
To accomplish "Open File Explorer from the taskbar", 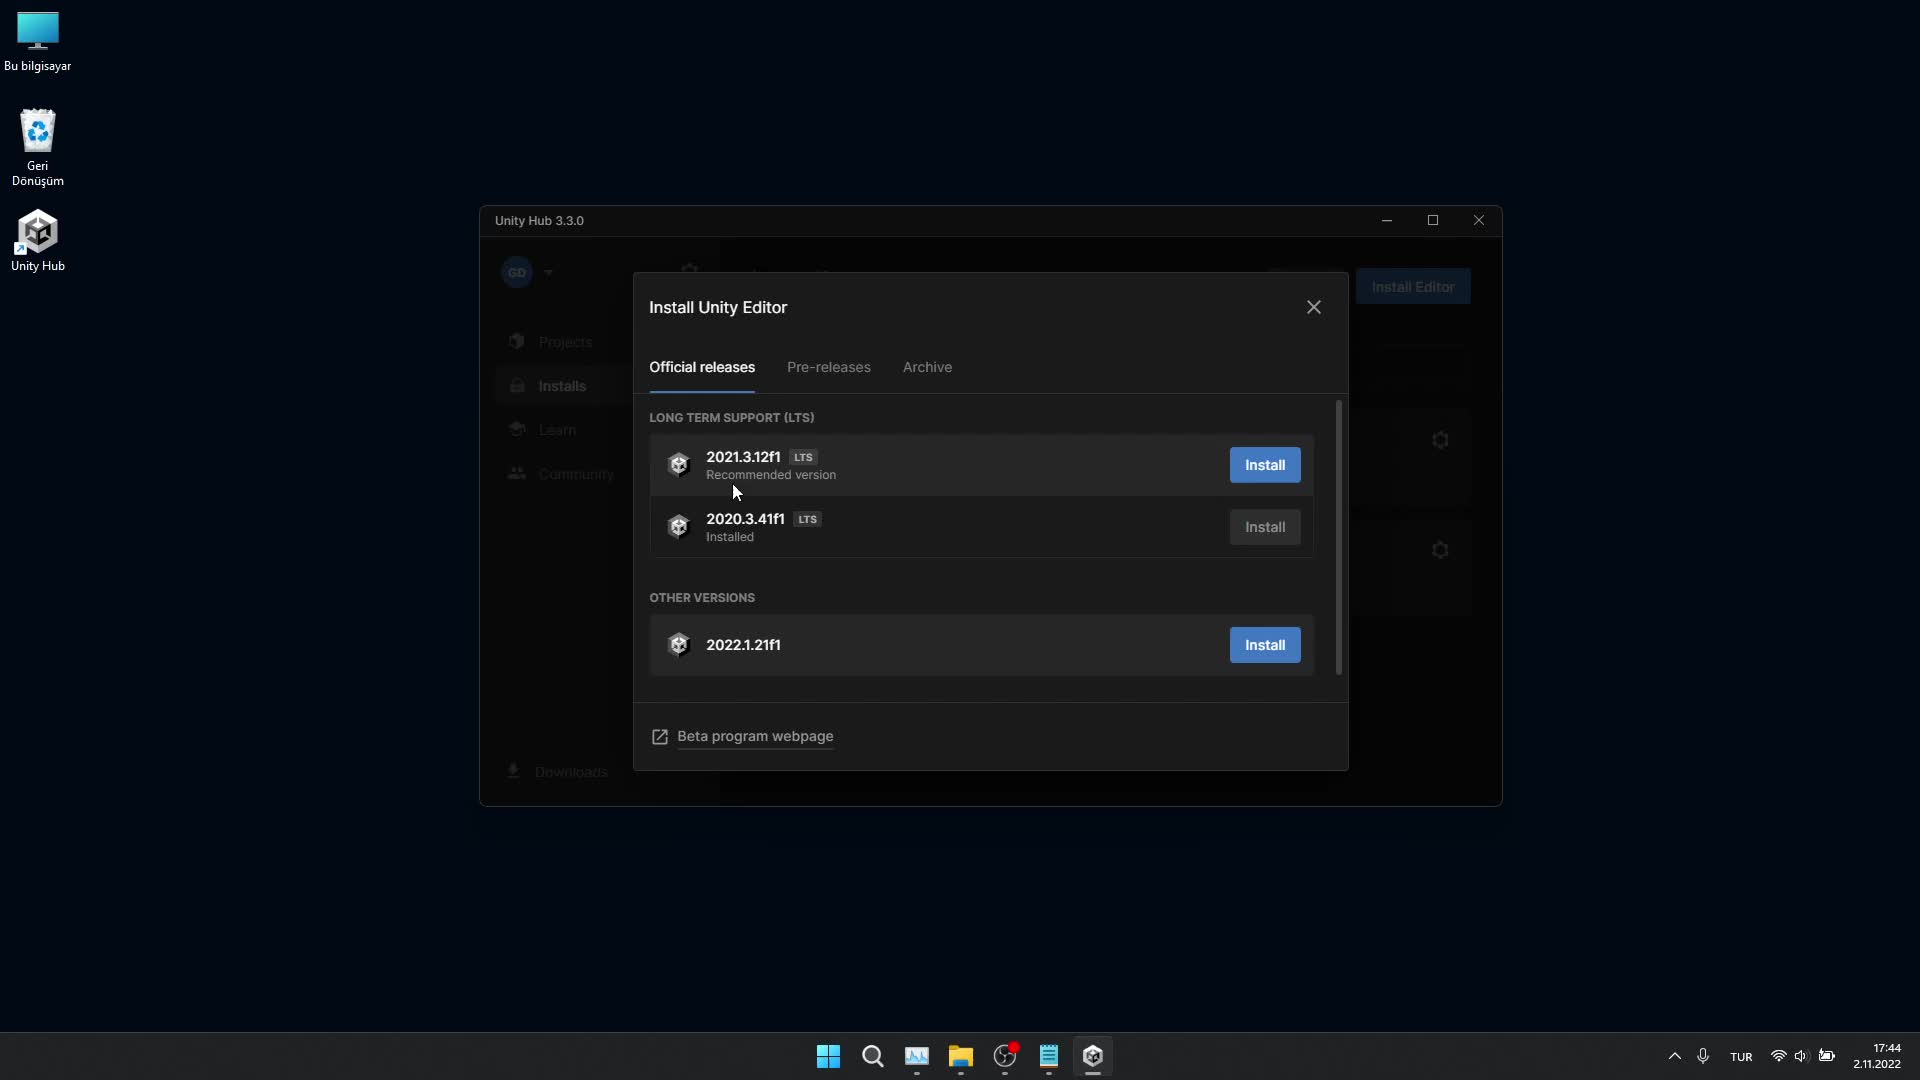I will tap(961, 1056).
